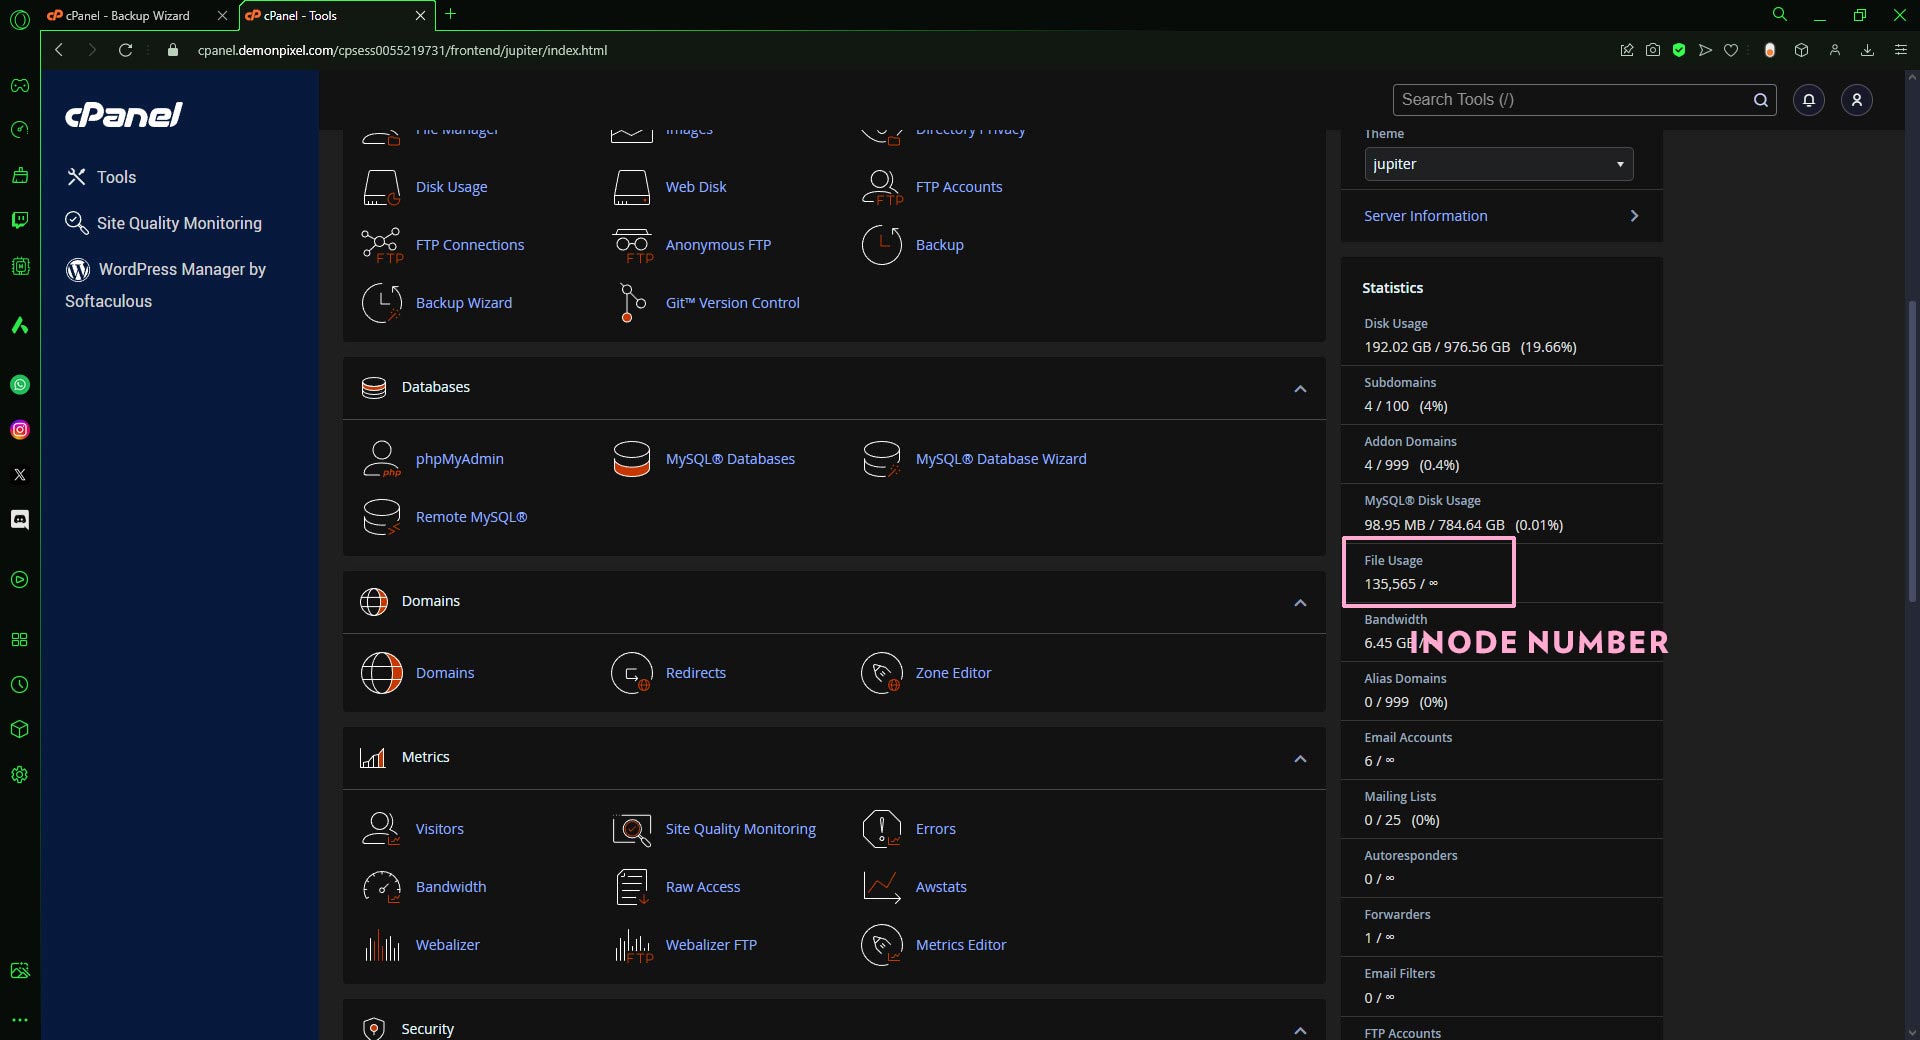Click the Site Quality Monitoring metrics link

(x=741, y=829)
